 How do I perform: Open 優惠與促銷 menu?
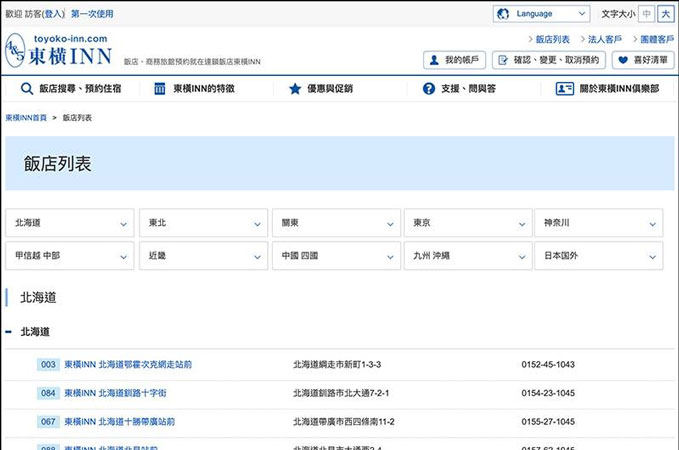321,89
